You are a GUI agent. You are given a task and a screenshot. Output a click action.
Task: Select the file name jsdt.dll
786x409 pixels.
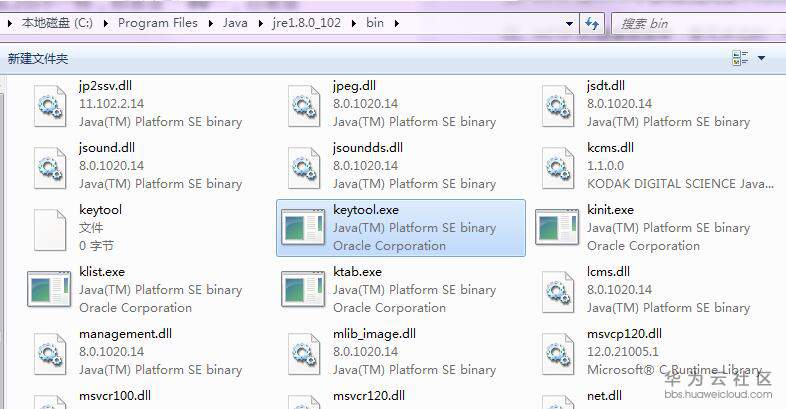[x=606, y=86]
